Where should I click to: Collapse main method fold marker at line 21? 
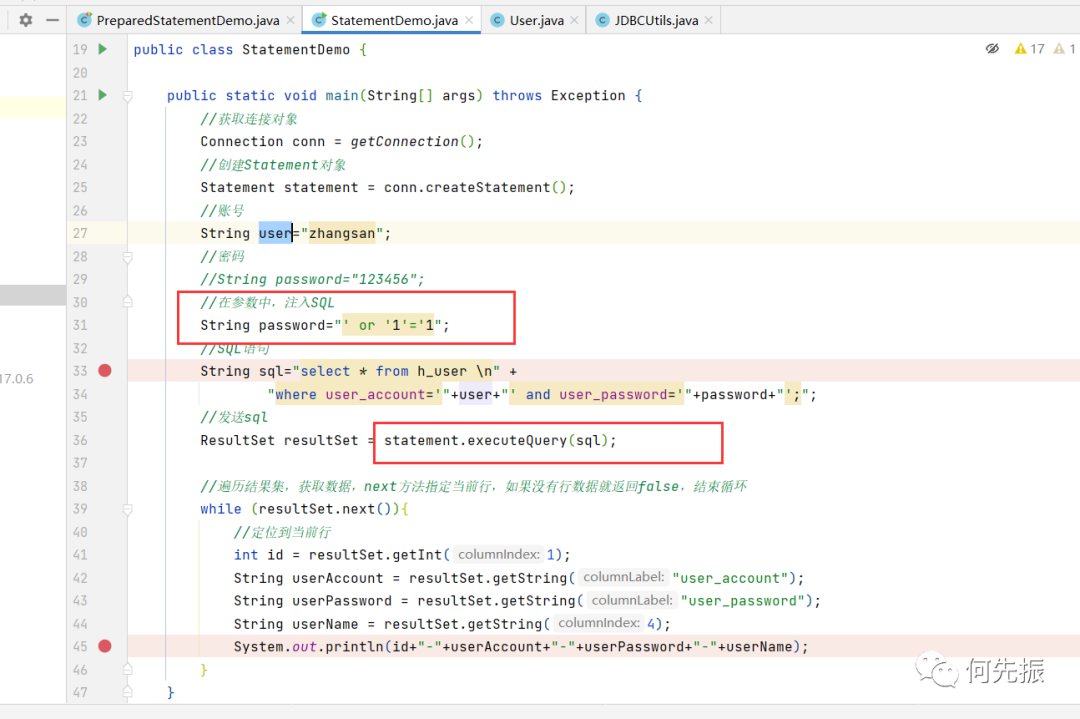tap(127, 96)
